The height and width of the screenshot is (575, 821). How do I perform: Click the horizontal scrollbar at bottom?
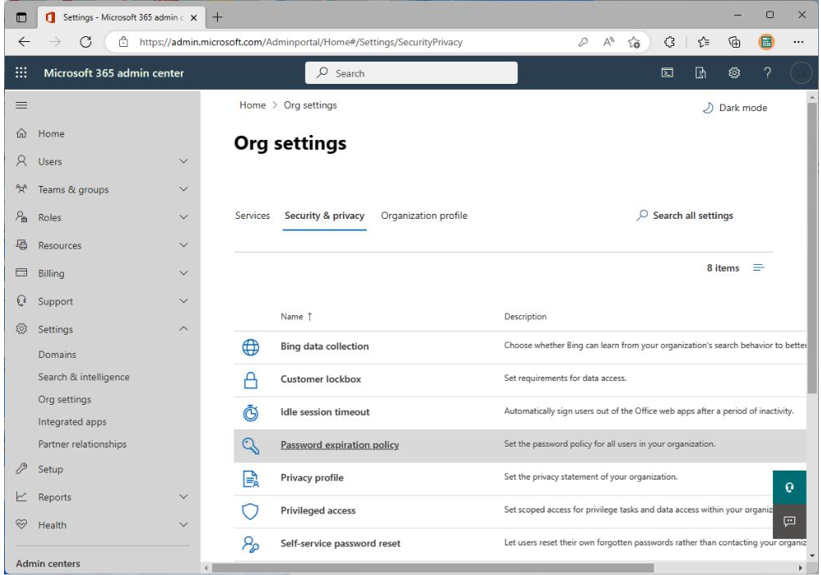[433, 568]
